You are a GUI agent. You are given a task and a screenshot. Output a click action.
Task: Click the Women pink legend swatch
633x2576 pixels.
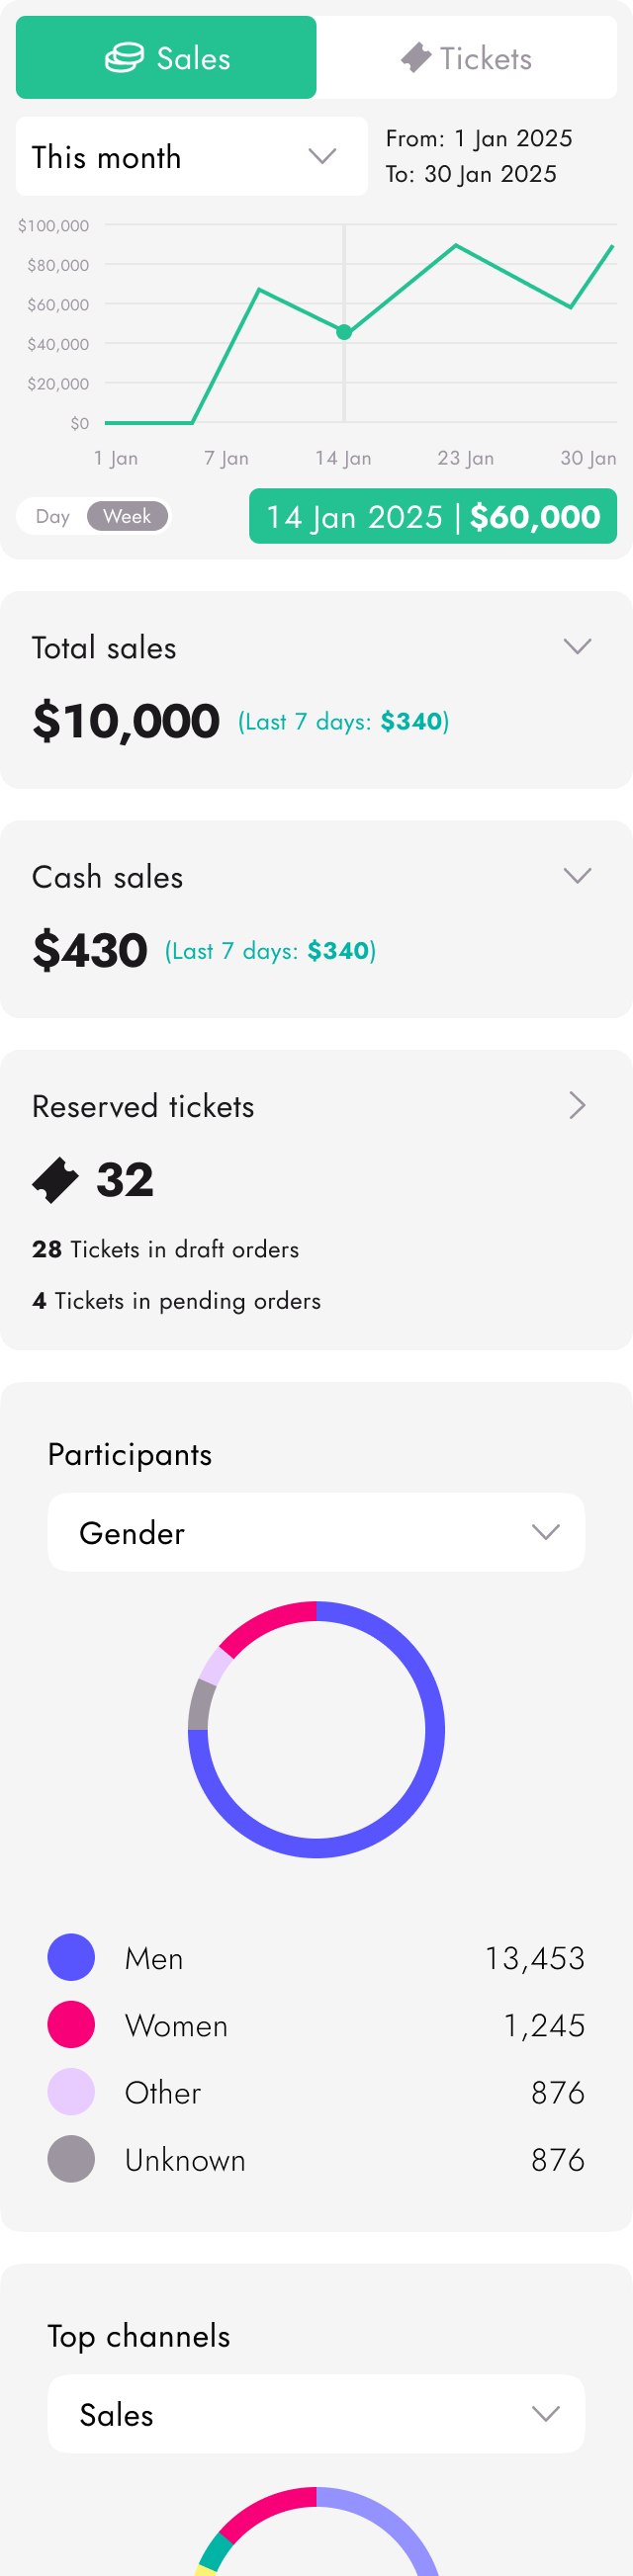coord(71,2024)
